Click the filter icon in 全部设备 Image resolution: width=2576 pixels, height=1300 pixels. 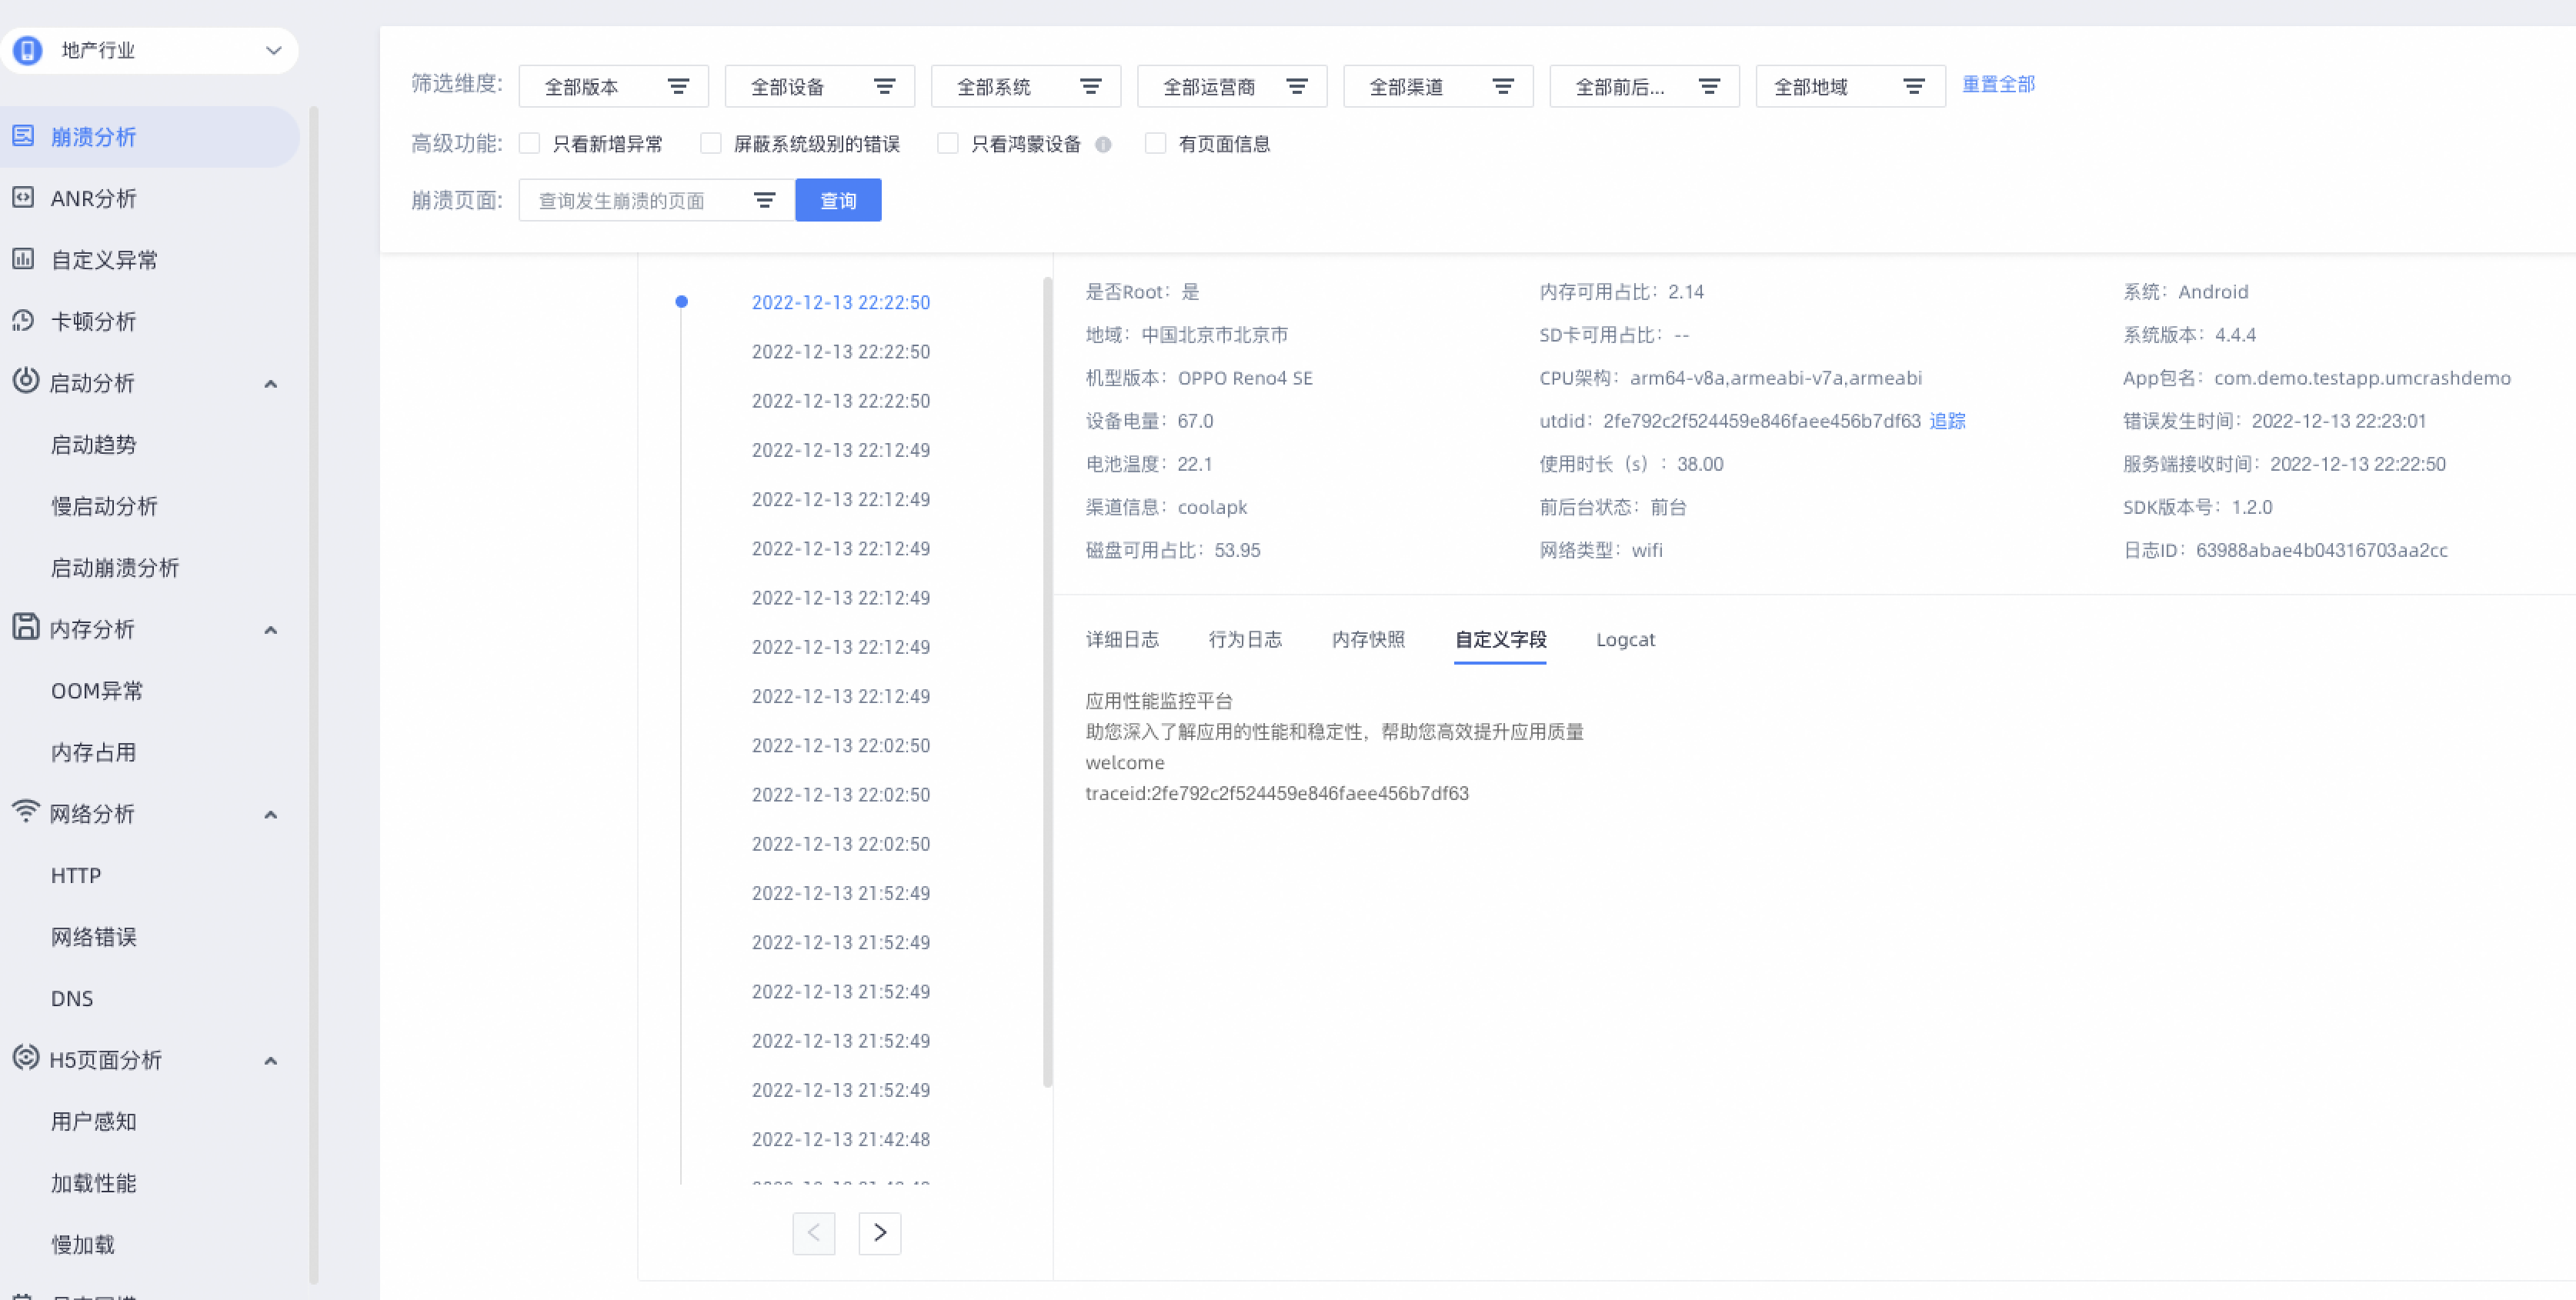884,87
